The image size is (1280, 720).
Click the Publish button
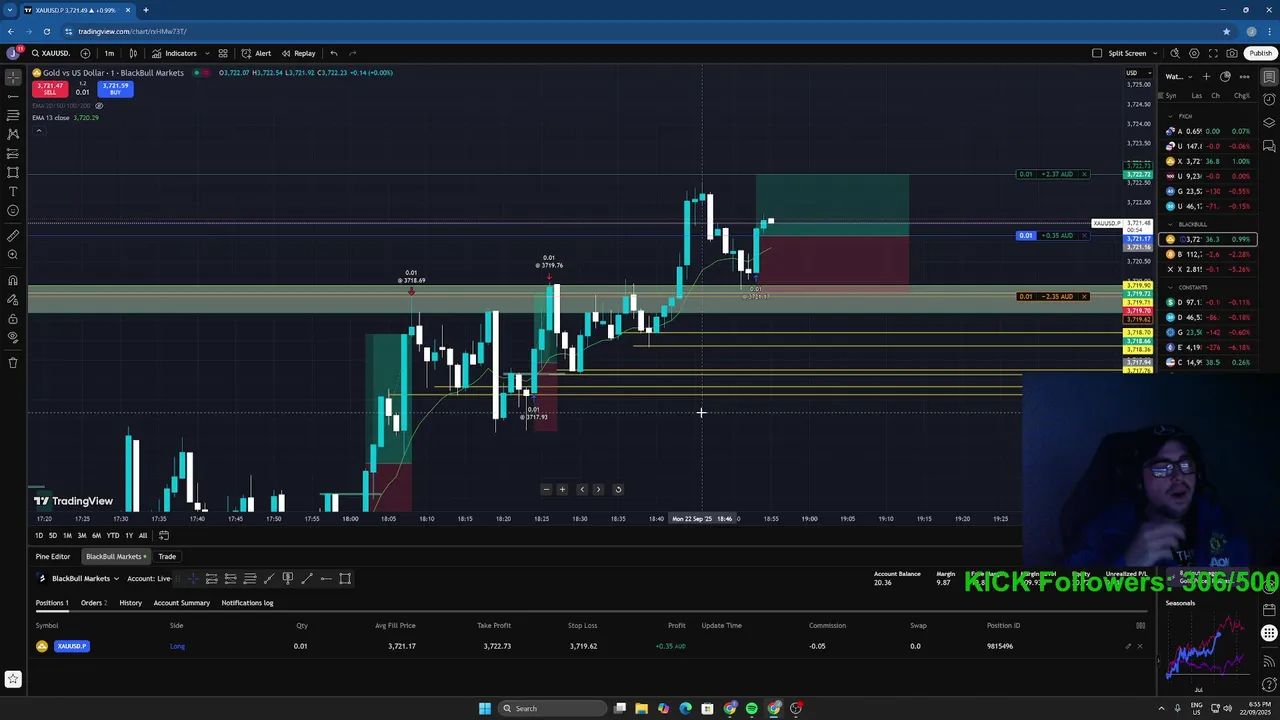(1260, 53)
